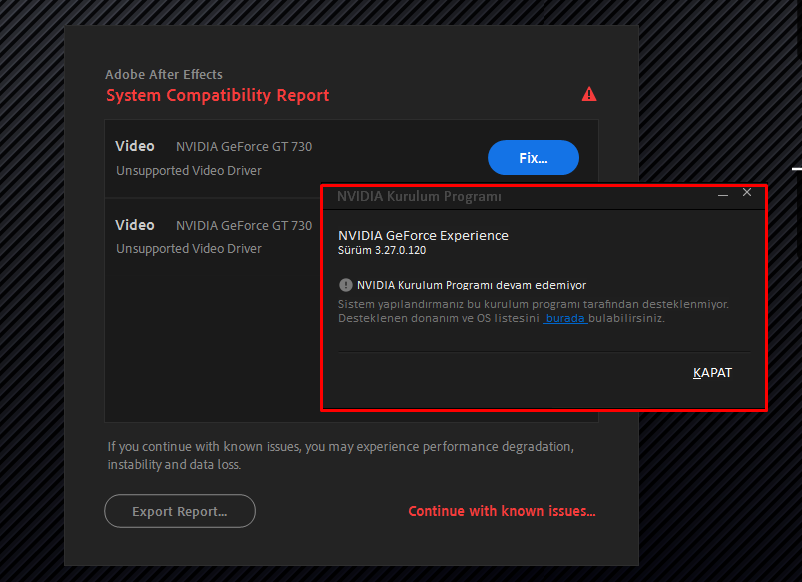Click the Export Report... button
Screen dimensions: 802x582
180,511
